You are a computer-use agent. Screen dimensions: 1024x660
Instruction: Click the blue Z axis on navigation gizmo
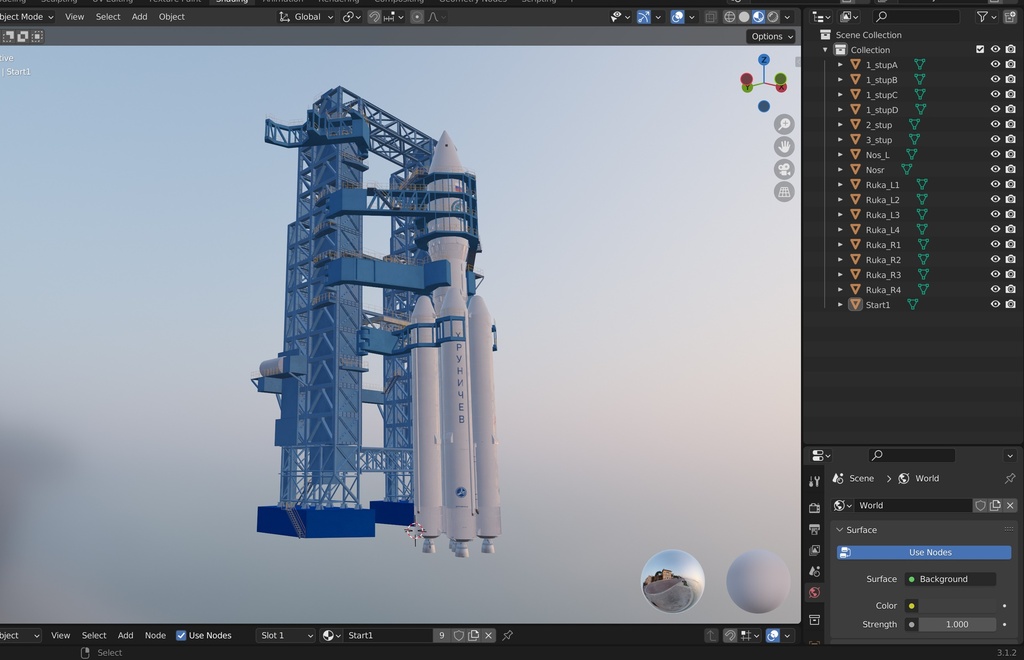pyautogui.click(x=763, y=60)
